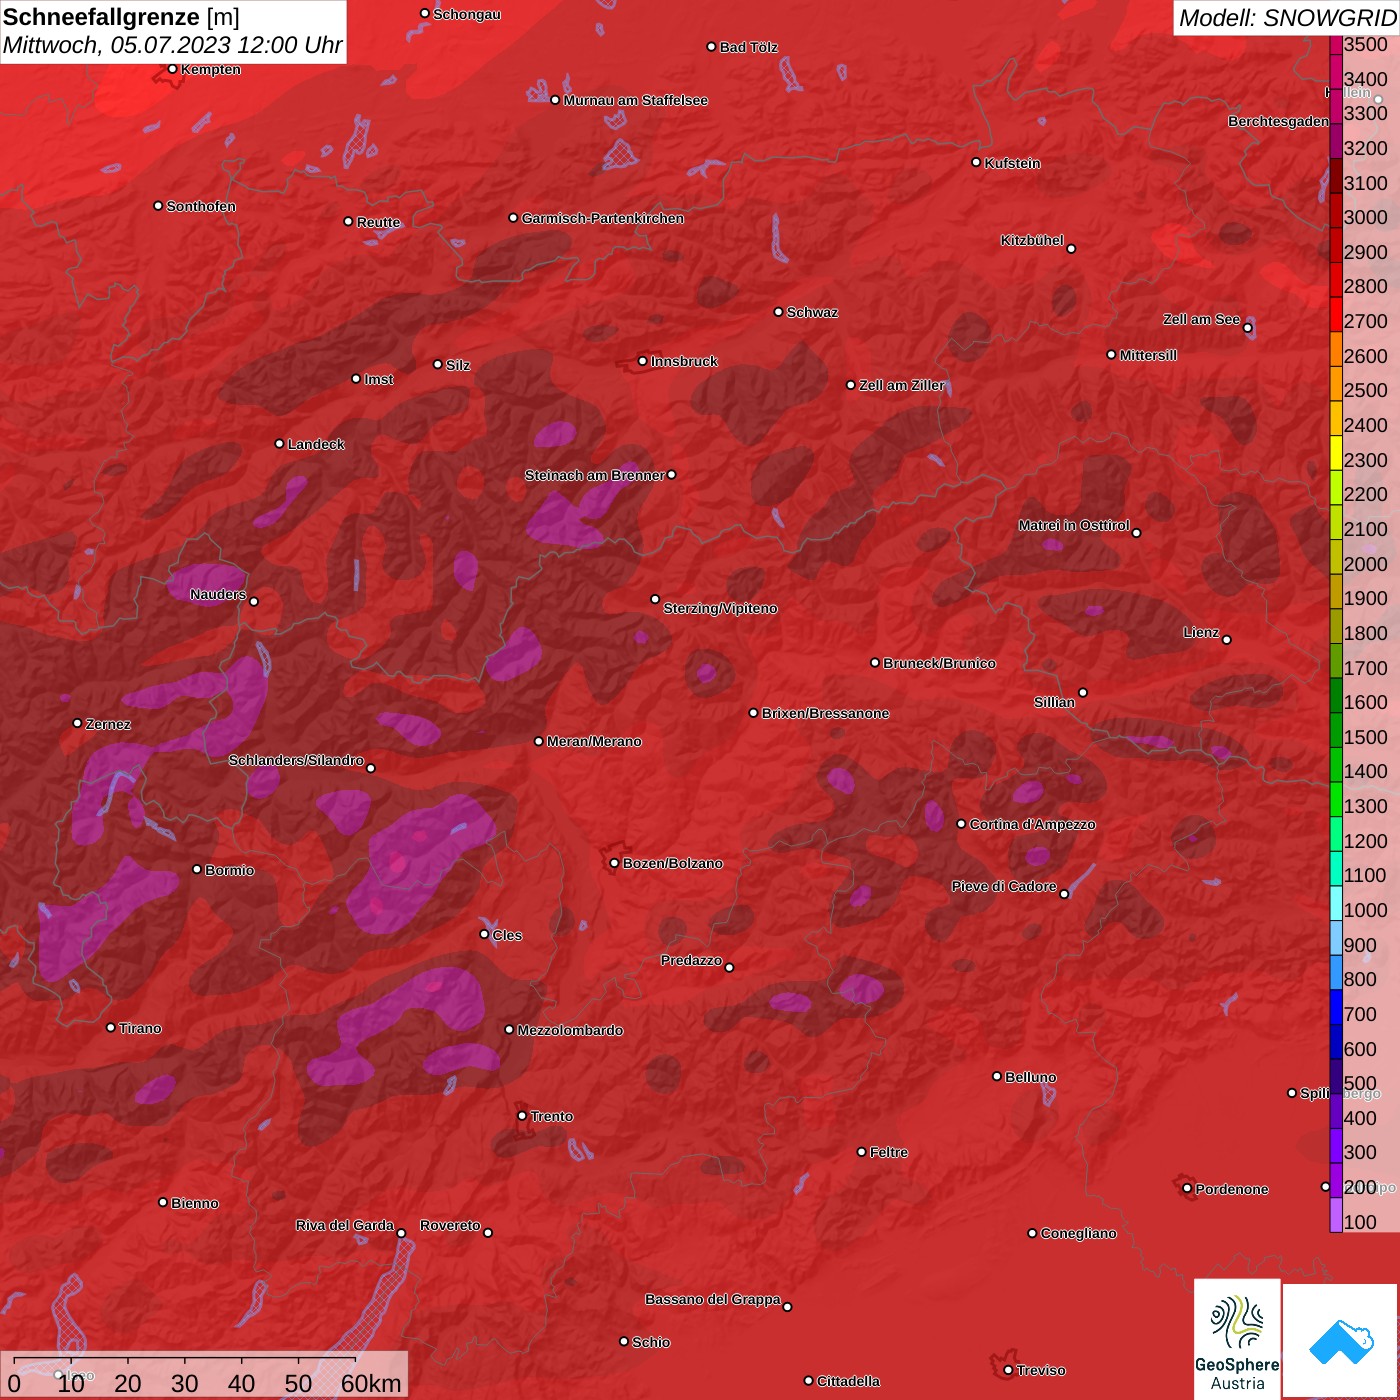Click the 700 m blue legend swatch

point(1336,1007)
